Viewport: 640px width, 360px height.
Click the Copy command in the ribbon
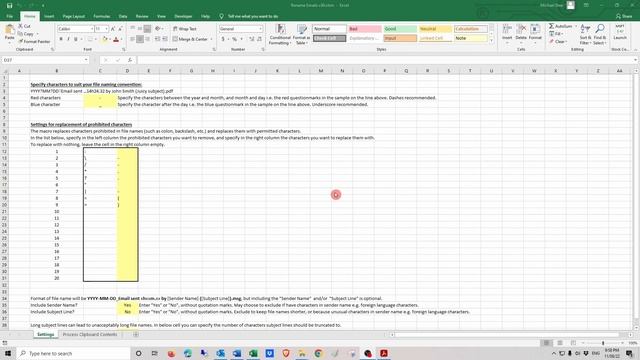pos(26,34)
